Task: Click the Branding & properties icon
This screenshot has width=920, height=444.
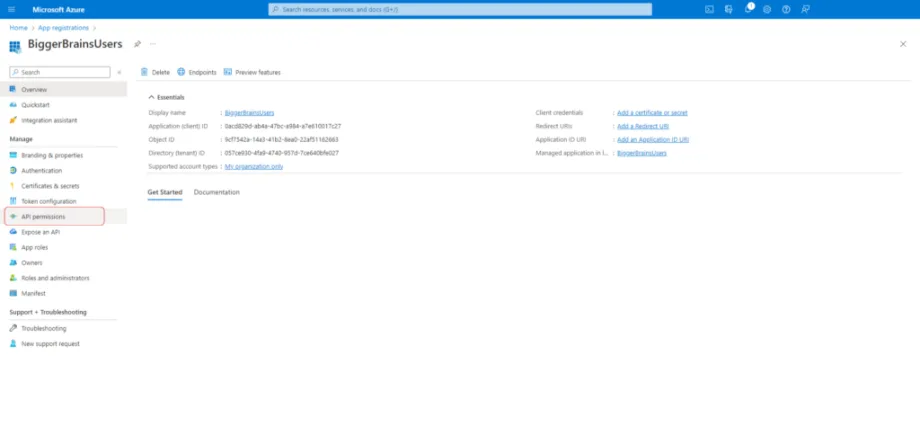Action: 13,155
